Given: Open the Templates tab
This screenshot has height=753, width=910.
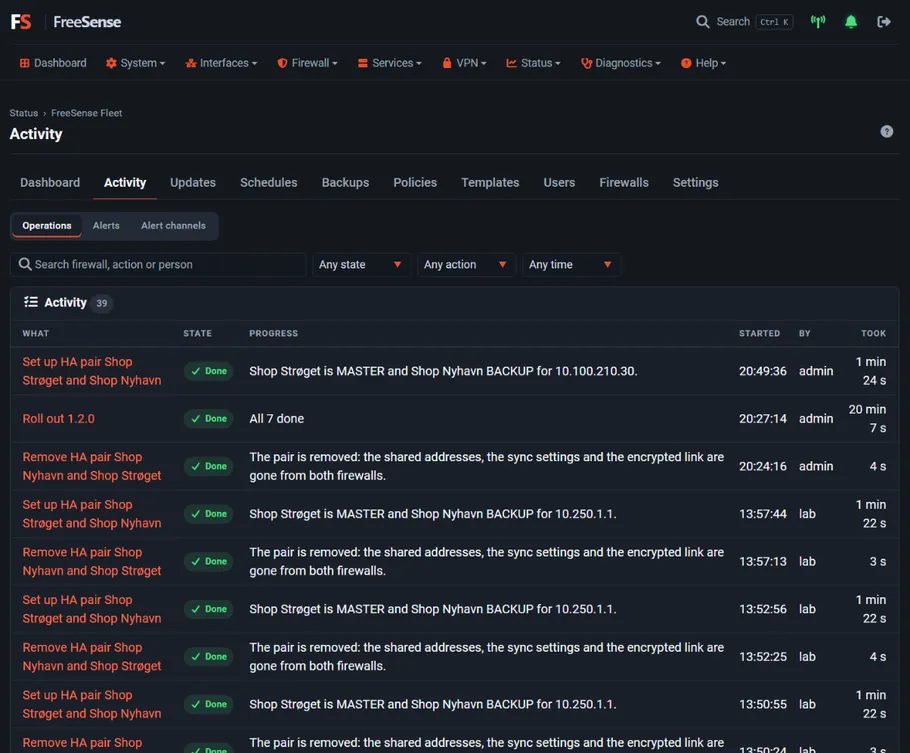Looking at the screenshot, I should pyautogui.click(x=490, y=183).
